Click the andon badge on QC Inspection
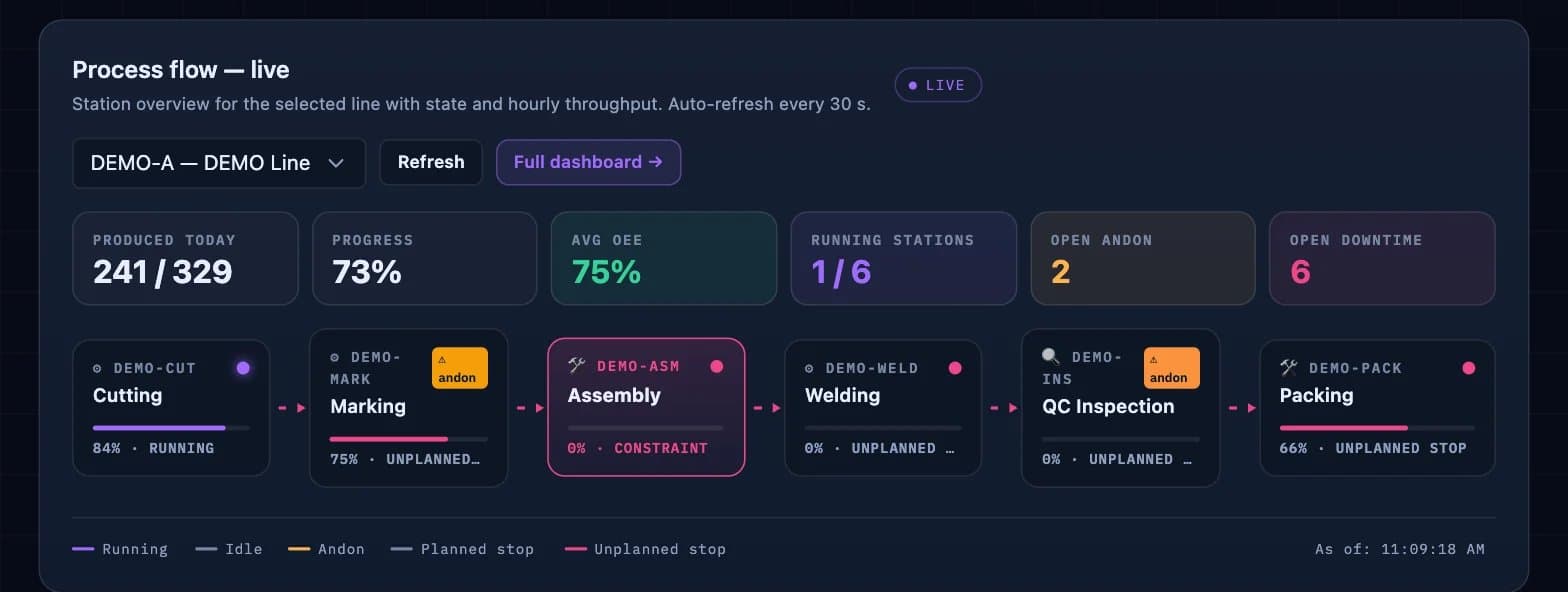Screen dimensions: 1568x592 click(x=1171, y=368)
